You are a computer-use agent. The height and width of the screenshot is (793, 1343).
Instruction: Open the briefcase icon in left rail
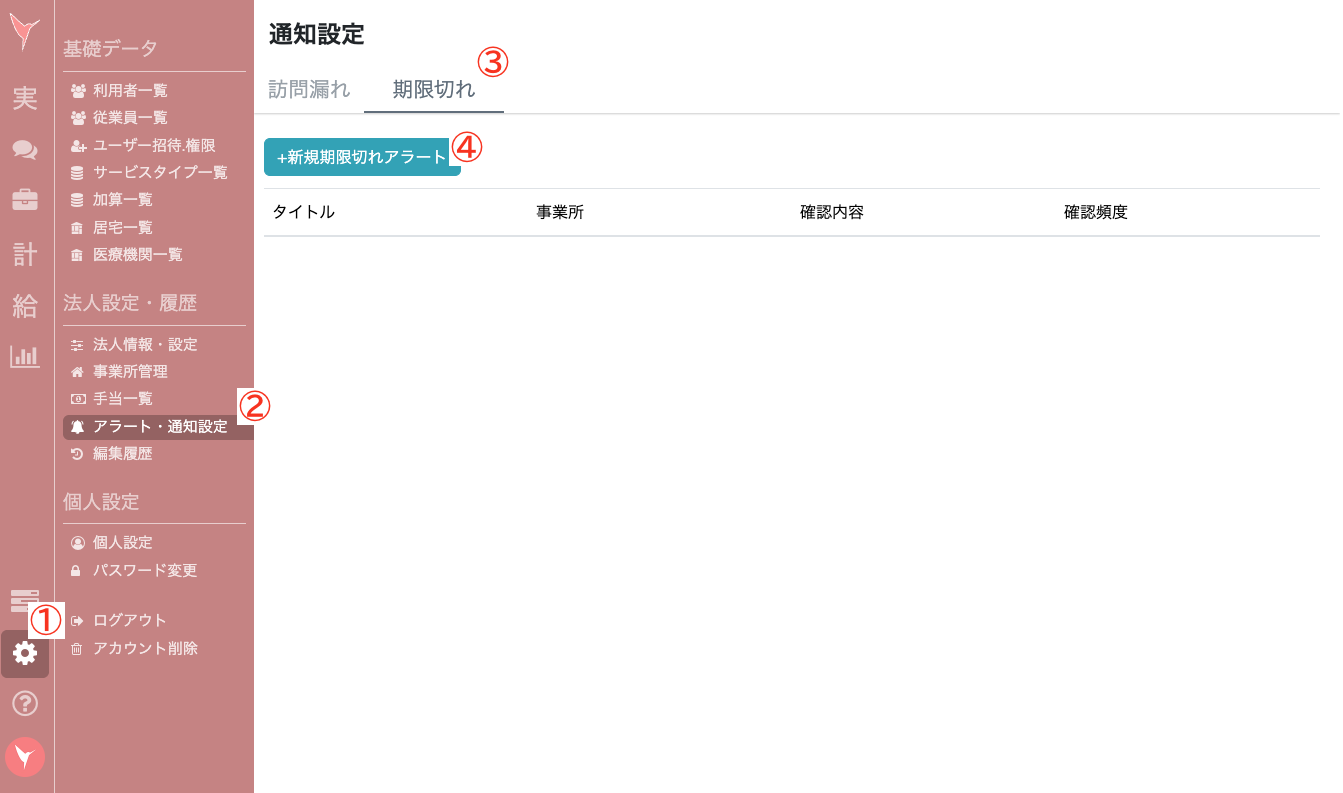(x=25, y=199)
